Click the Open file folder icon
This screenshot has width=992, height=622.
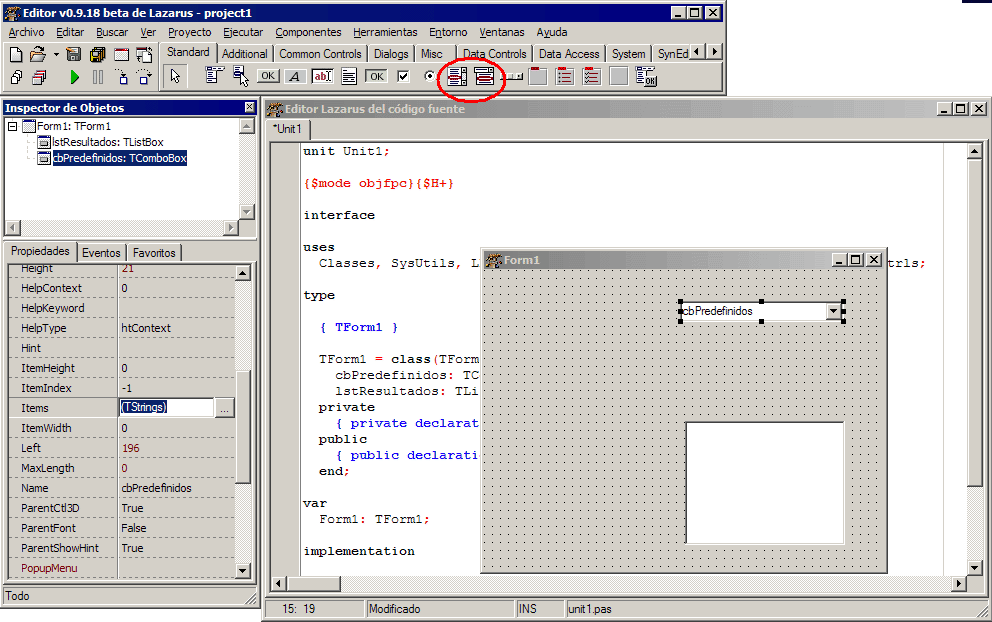pos(38,54)
